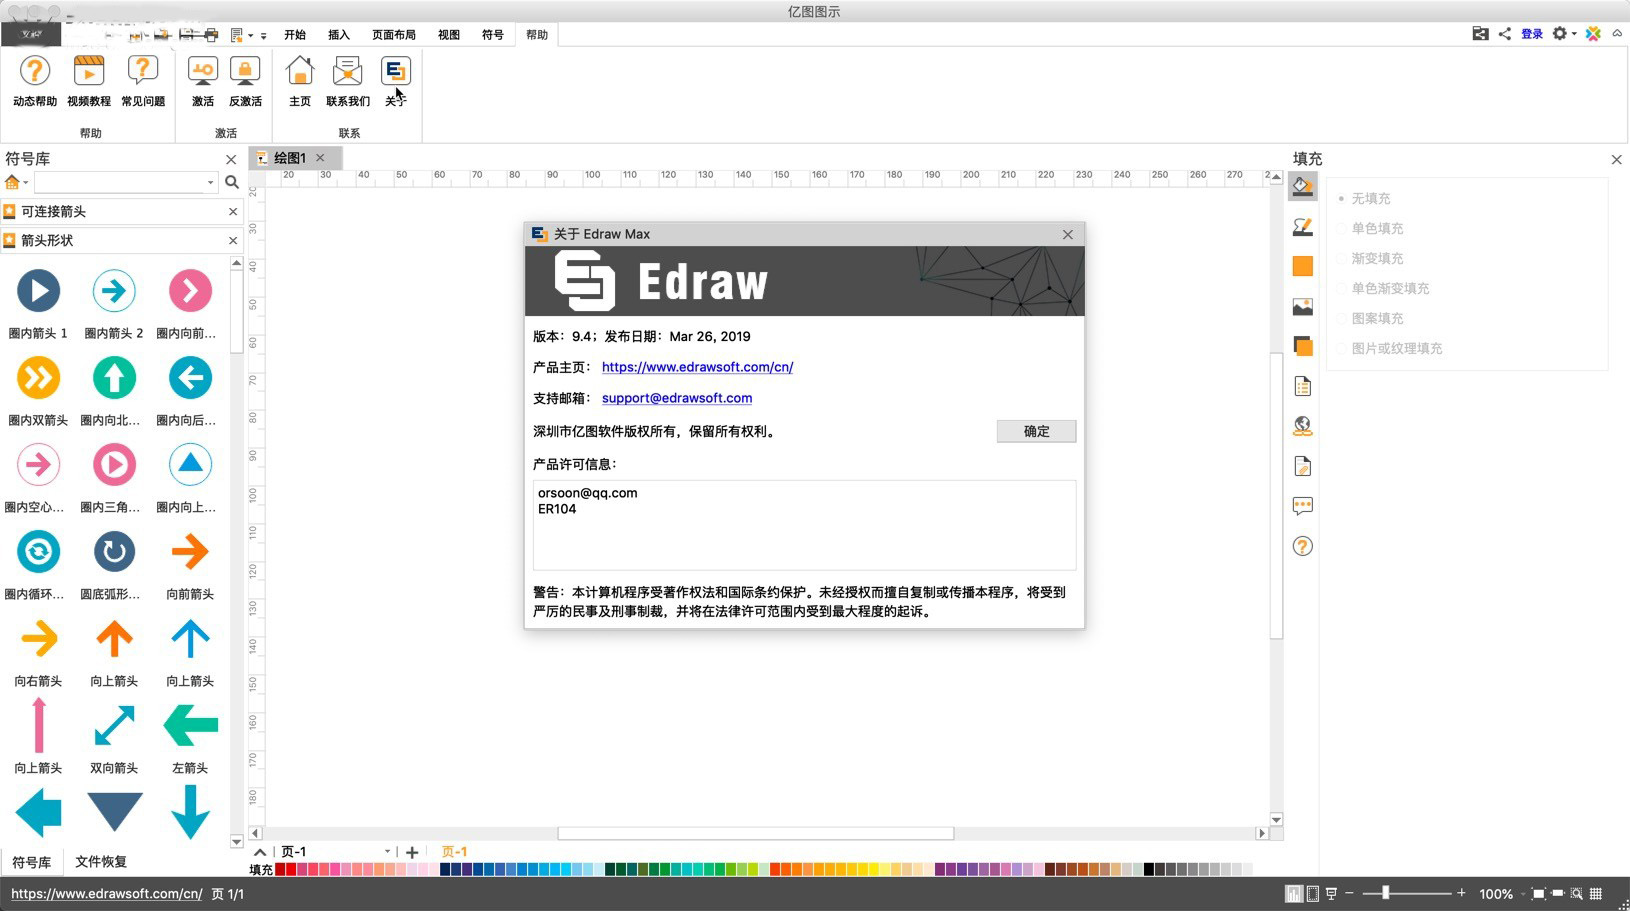Select the 圈内双箭头 shape
This screenshot has width=1630, height=911.
click(38, 378)
